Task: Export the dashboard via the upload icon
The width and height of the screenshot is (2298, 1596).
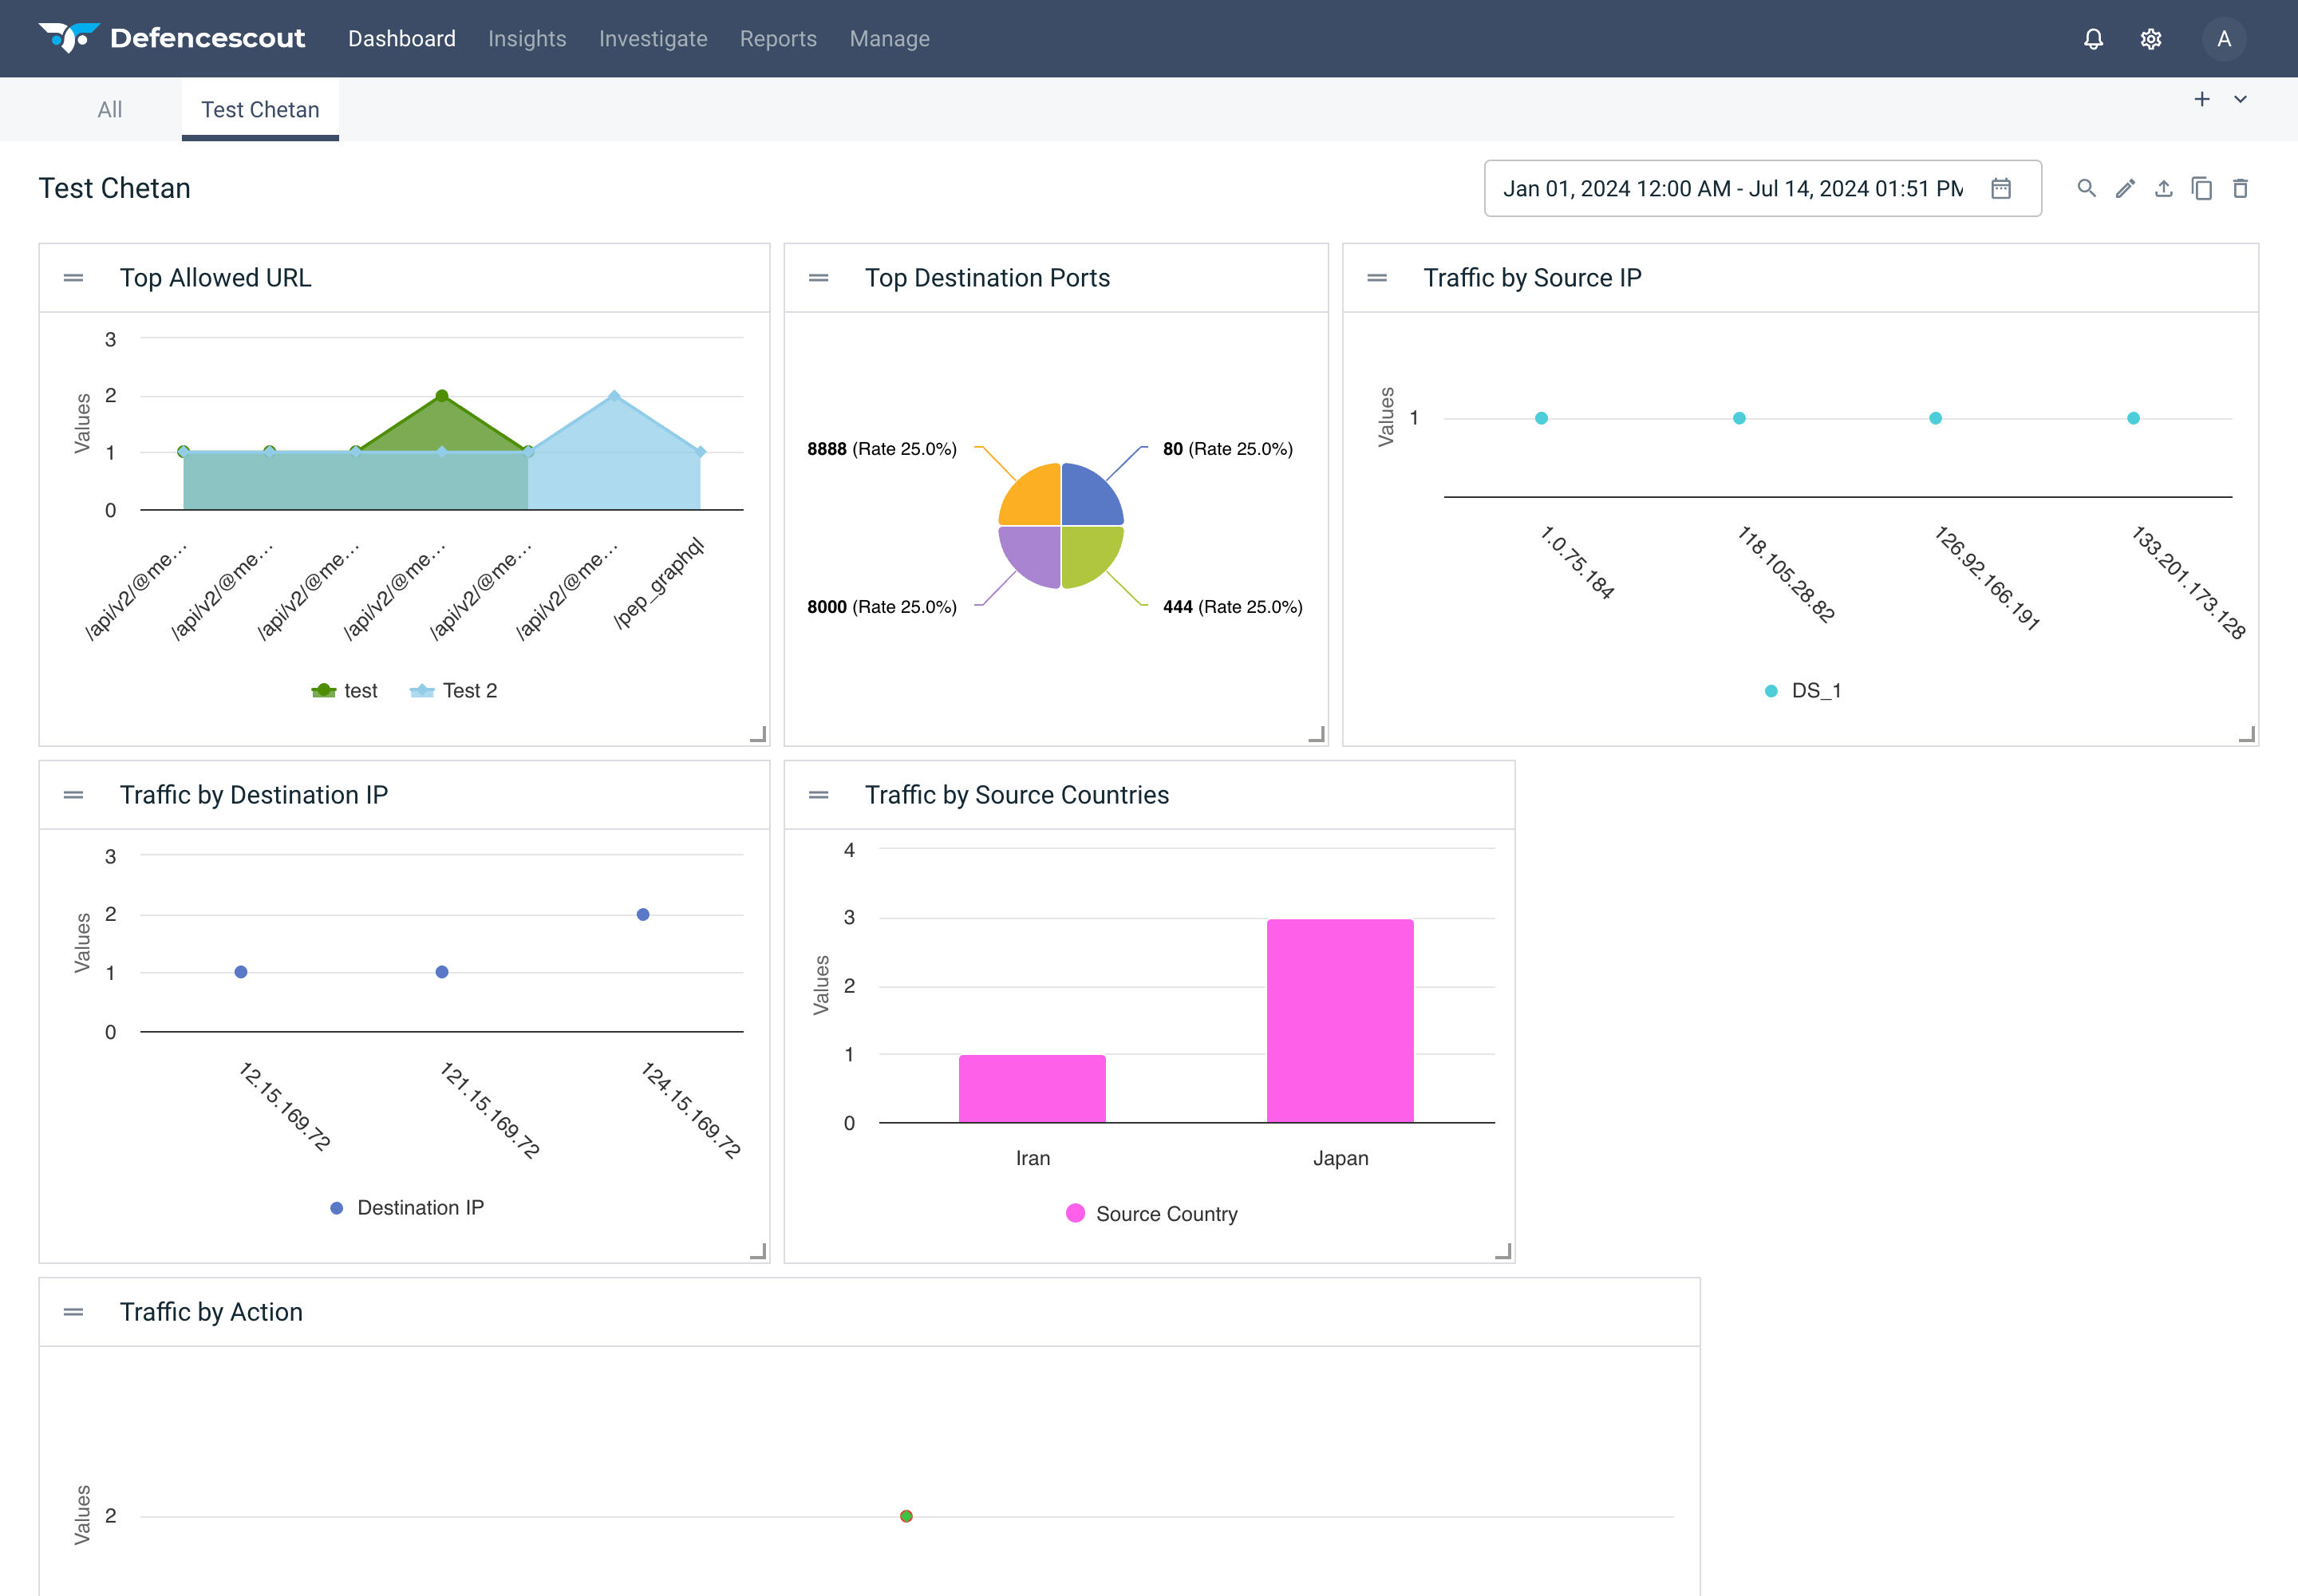Action: click(2163, 188)
